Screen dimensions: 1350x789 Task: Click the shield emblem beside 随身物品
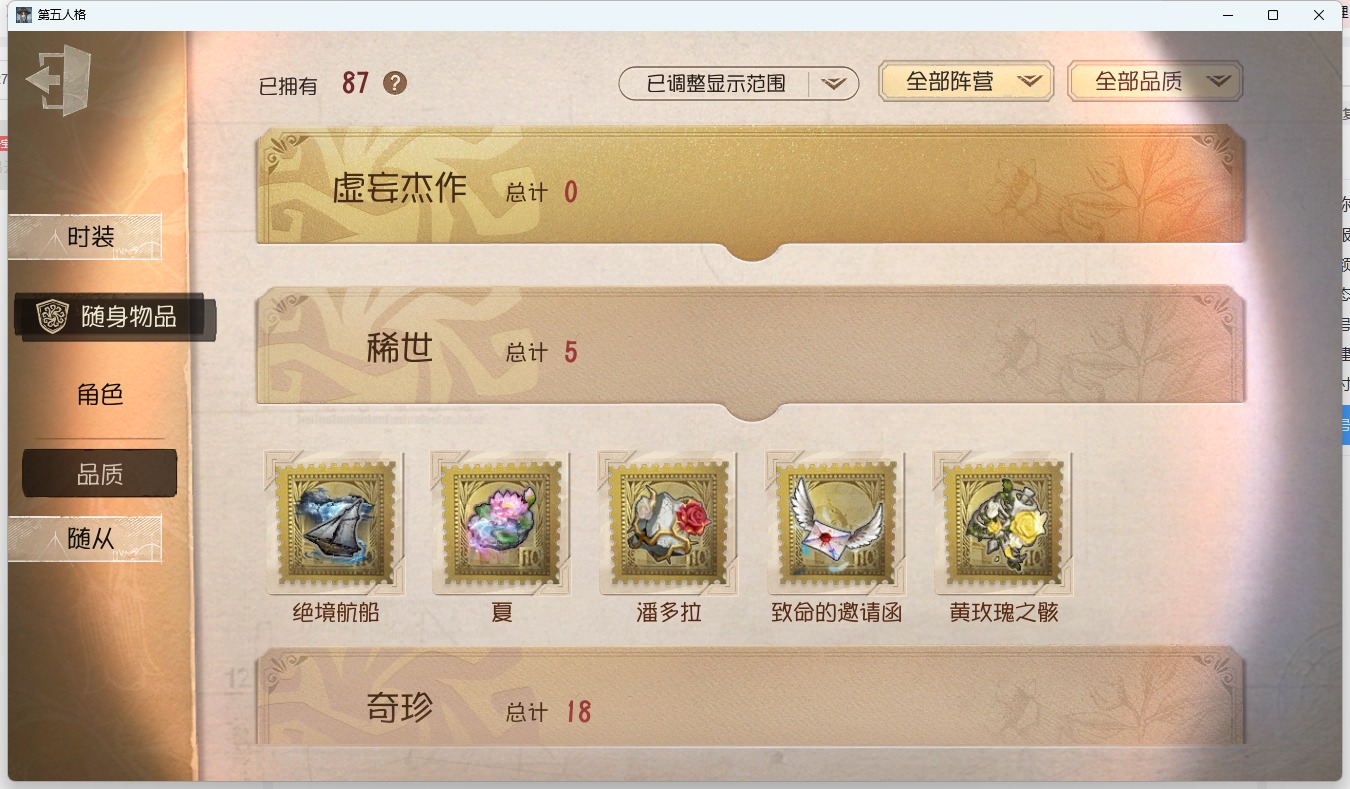52,316
